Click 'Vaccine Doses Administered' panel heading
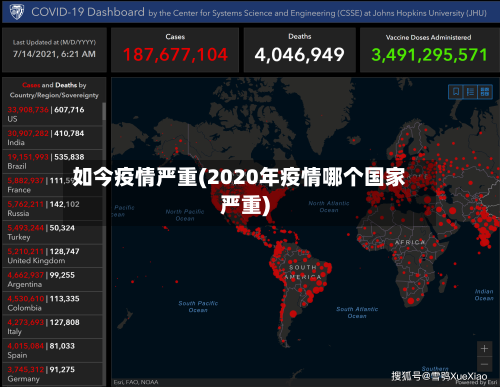 [x=428, y=37]
